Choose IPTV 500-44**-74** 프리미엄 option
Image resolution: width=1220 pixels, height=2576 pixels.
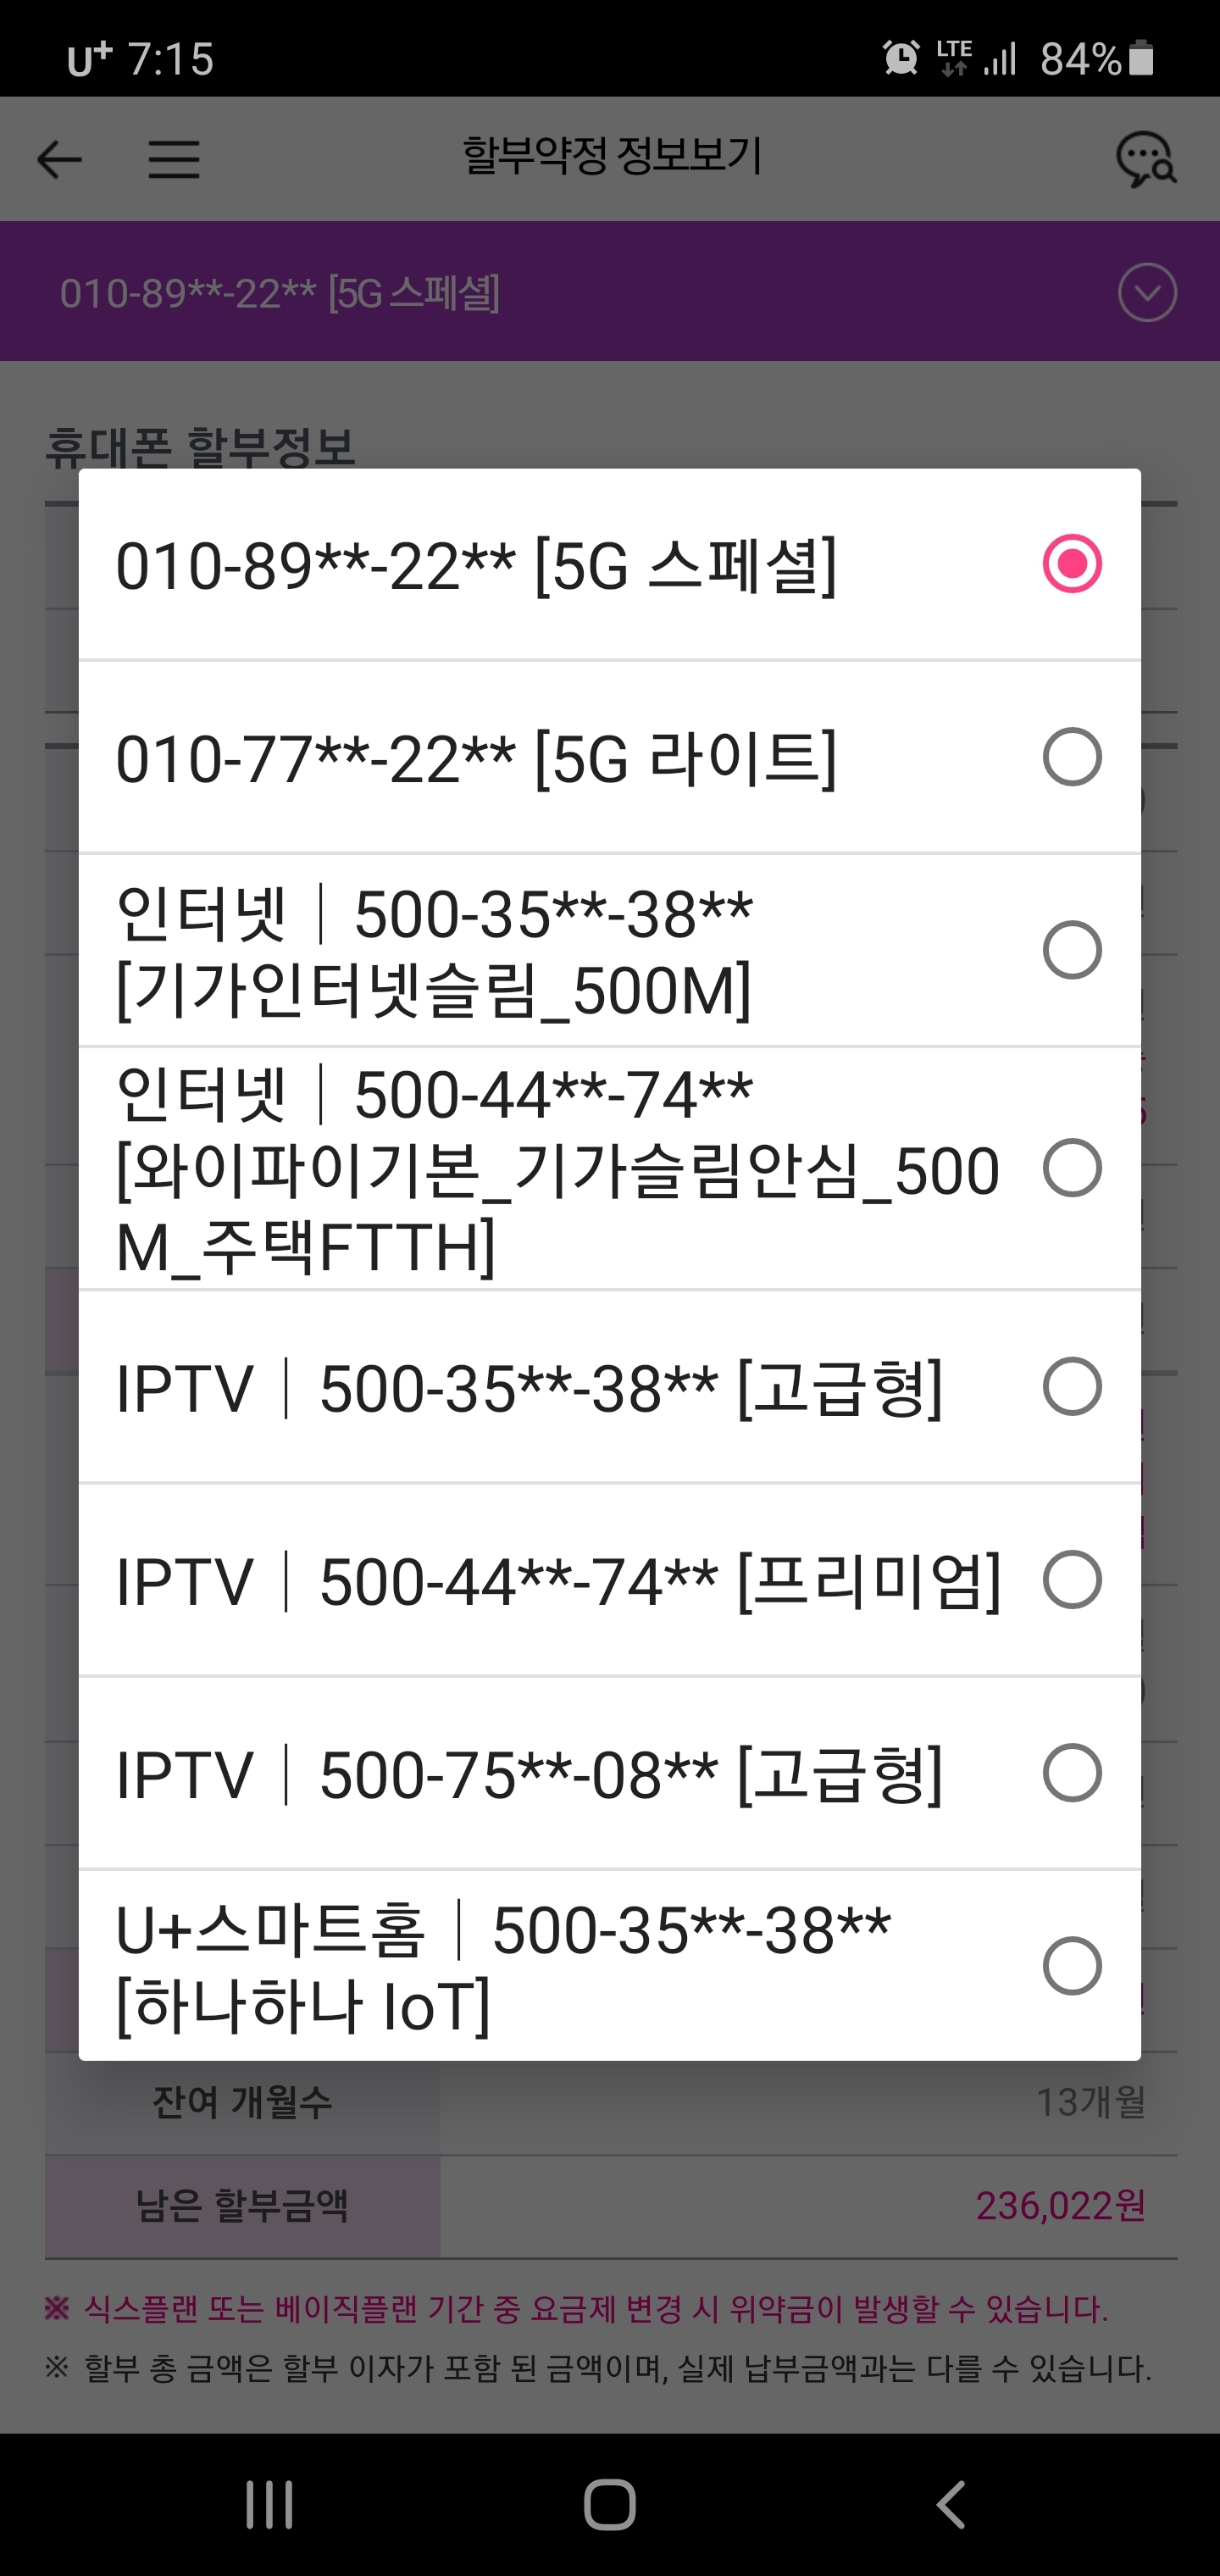[560, 1581]
